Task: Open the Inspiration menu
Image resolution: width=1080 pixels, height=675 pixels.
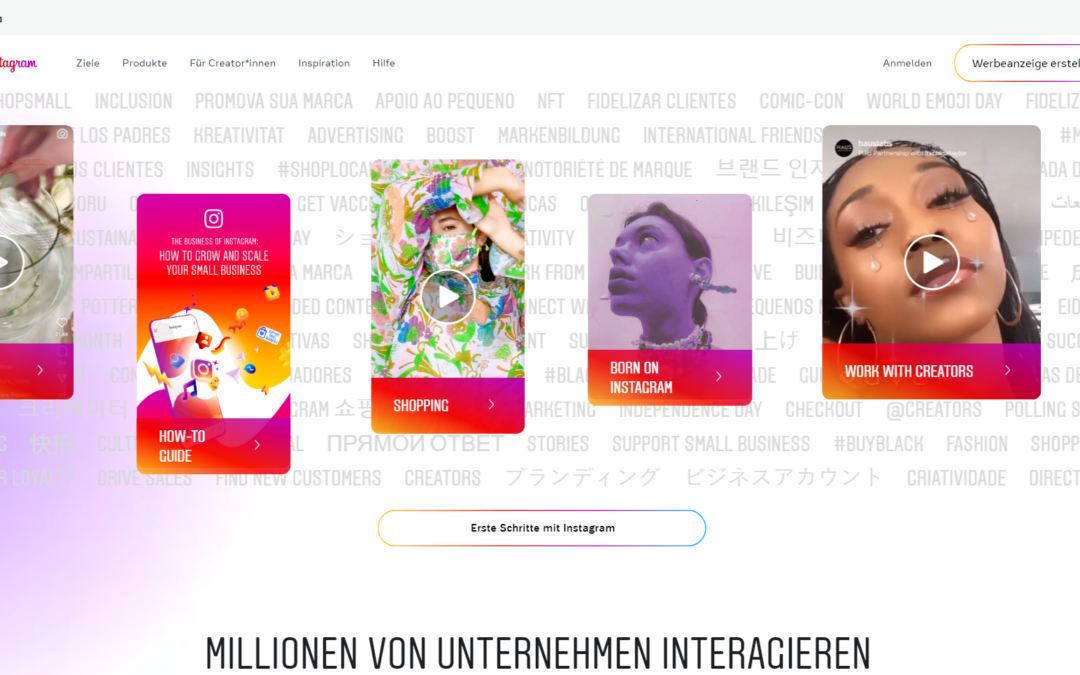Action: point(324,63)
